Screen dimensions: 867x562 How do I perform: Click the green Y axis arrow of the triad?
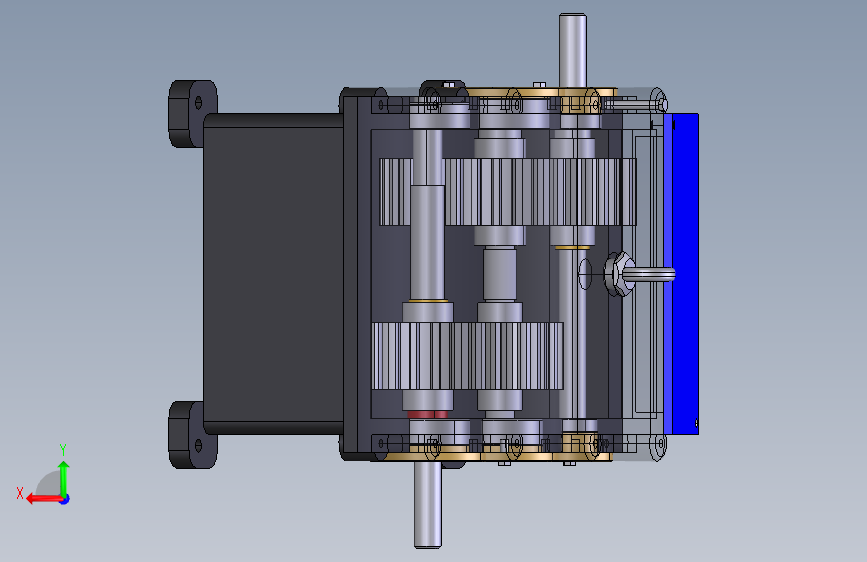pyautogui.click(x=64, y=477)
